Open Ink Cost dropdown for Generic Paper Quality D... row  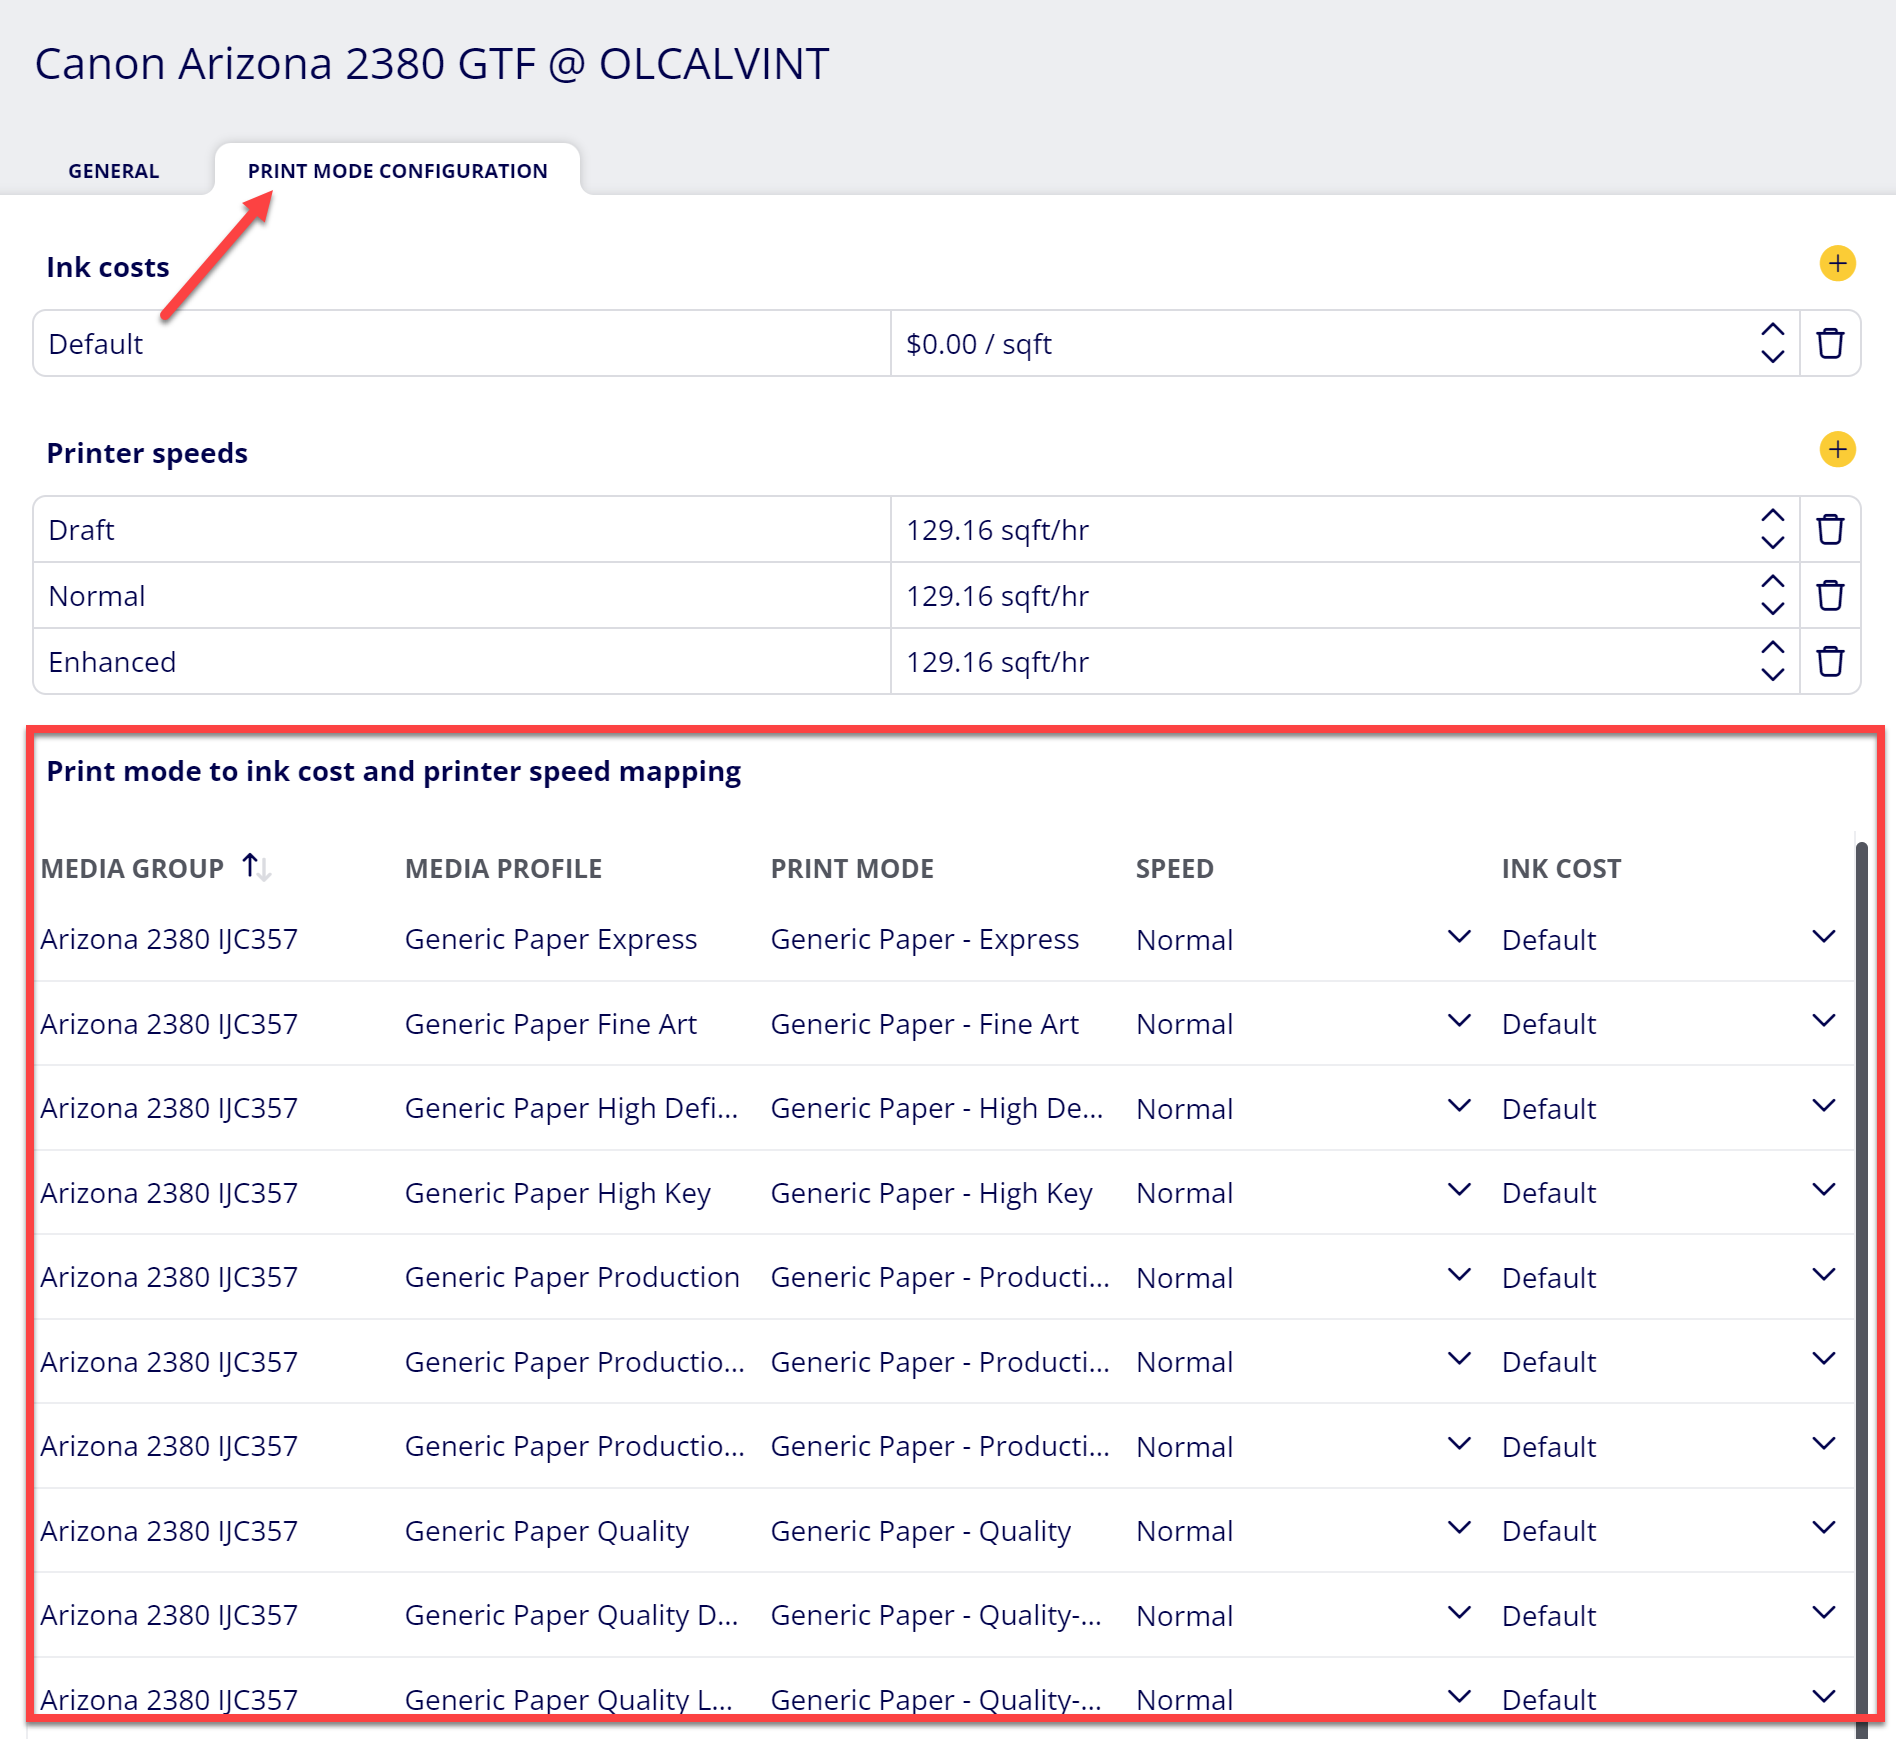tap(1823, 1614)
